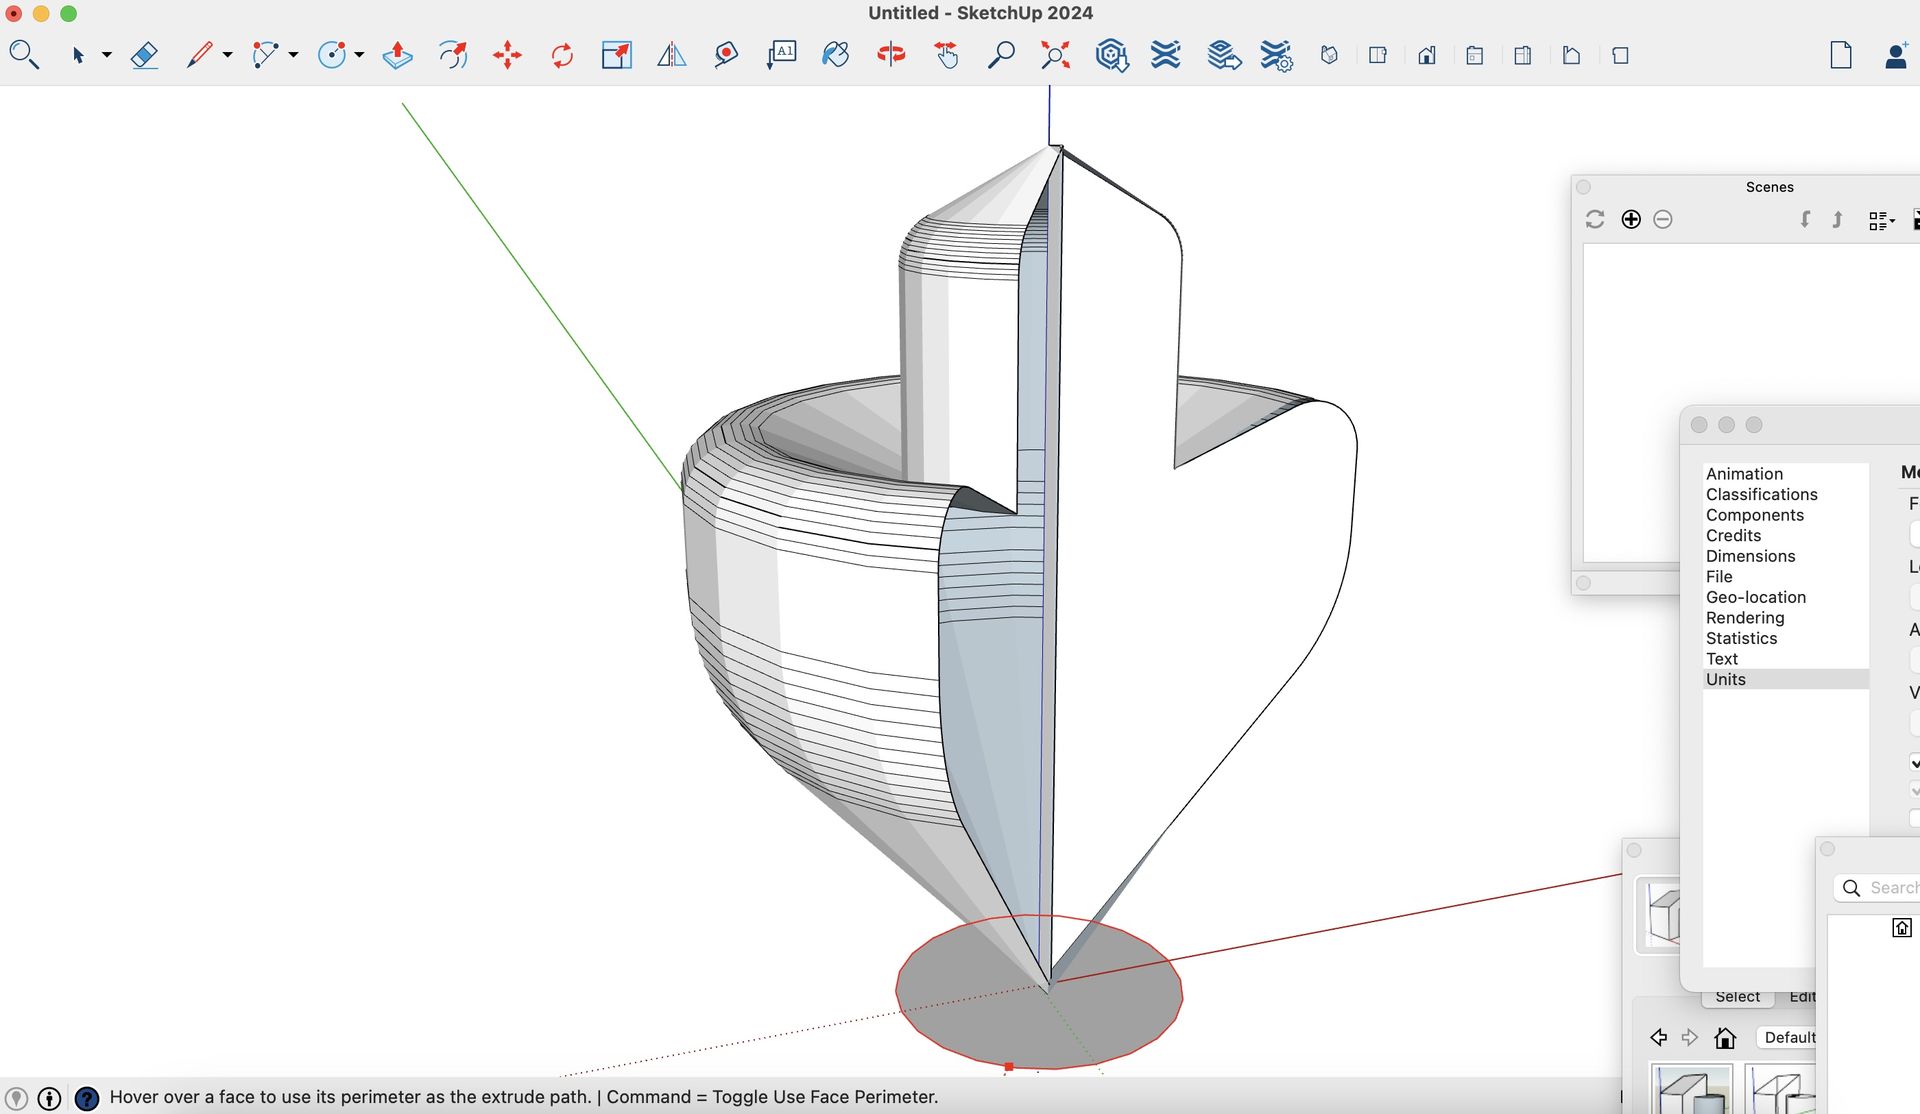The width and height of the screenshot is (1920, 1114).
Task: Choose the Follow Me tool
Action: click(453, 55)
